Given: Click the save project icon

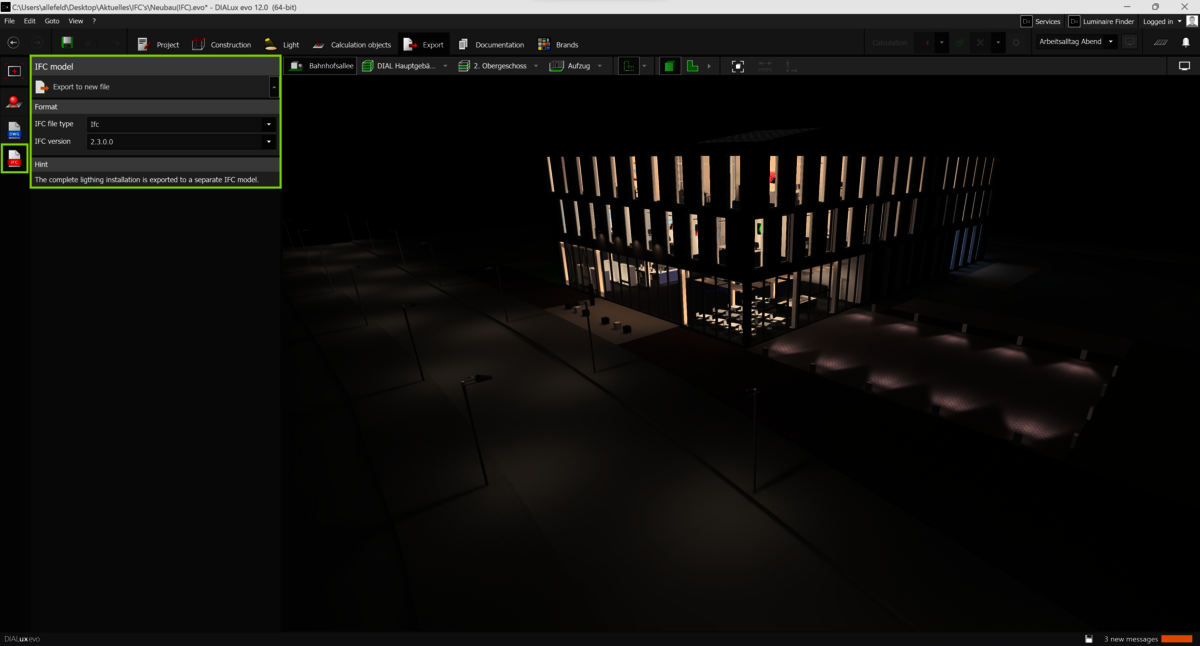Looking at the screenshot, I should pyautogui.click(x=67, y=43).
